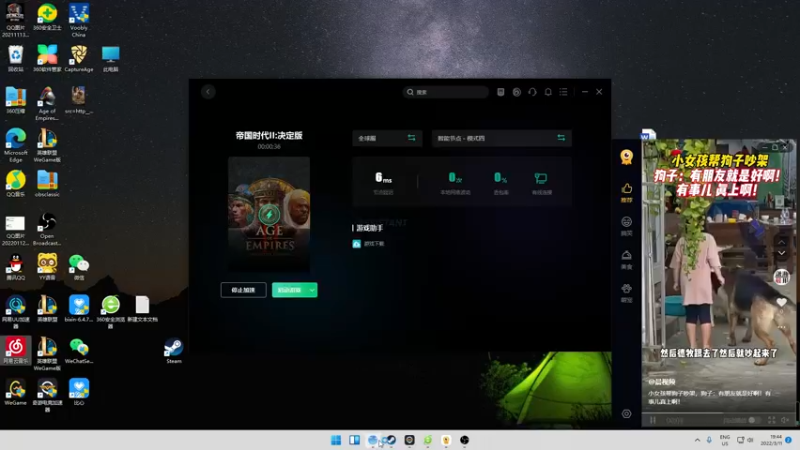Select the QQ音乐 desktop shortcut
The image size is (800, 450).
pyautogui.click(x=15, y=184)
